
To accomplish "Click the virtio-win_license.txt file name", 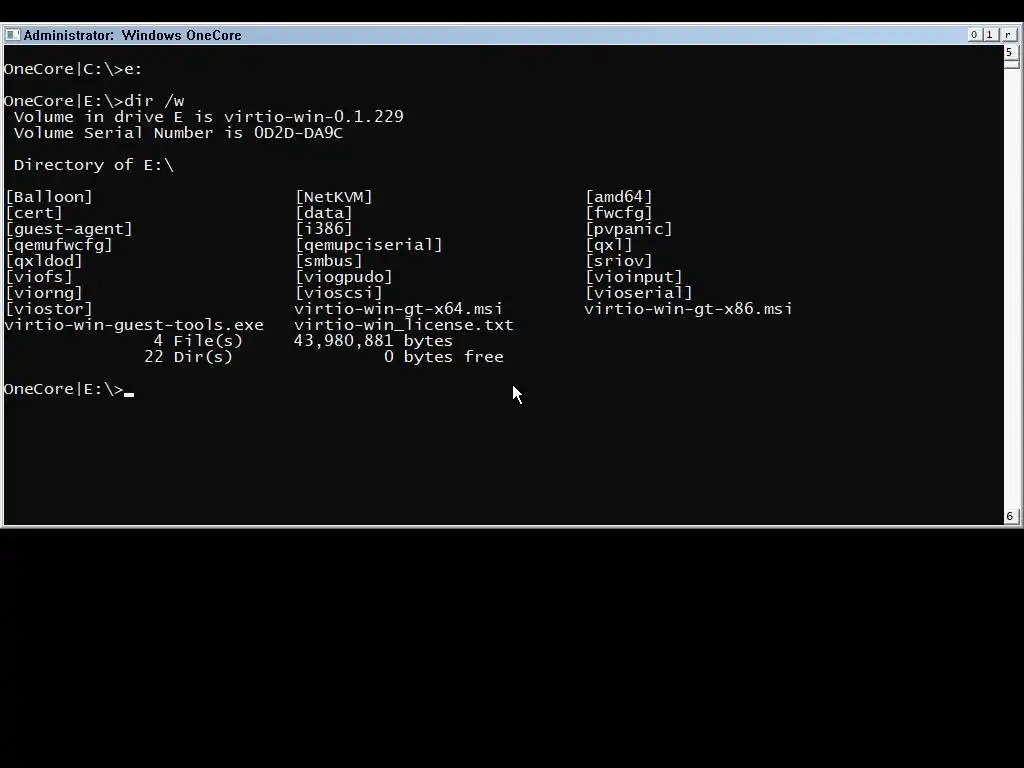I will (x=404, y=325).
